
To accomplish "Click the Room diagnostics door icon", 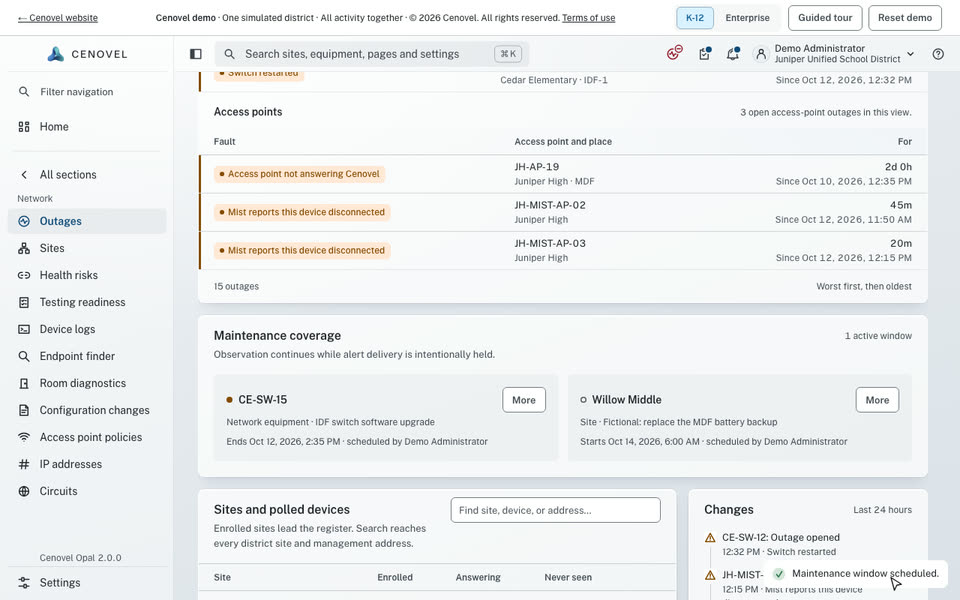I will [24, 383].
